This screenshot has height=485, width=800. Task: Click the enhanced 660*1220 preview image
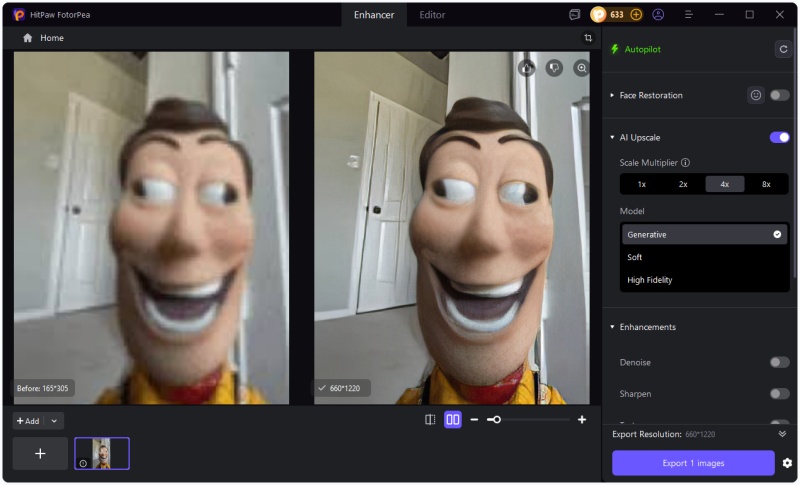tap(452, 227)
